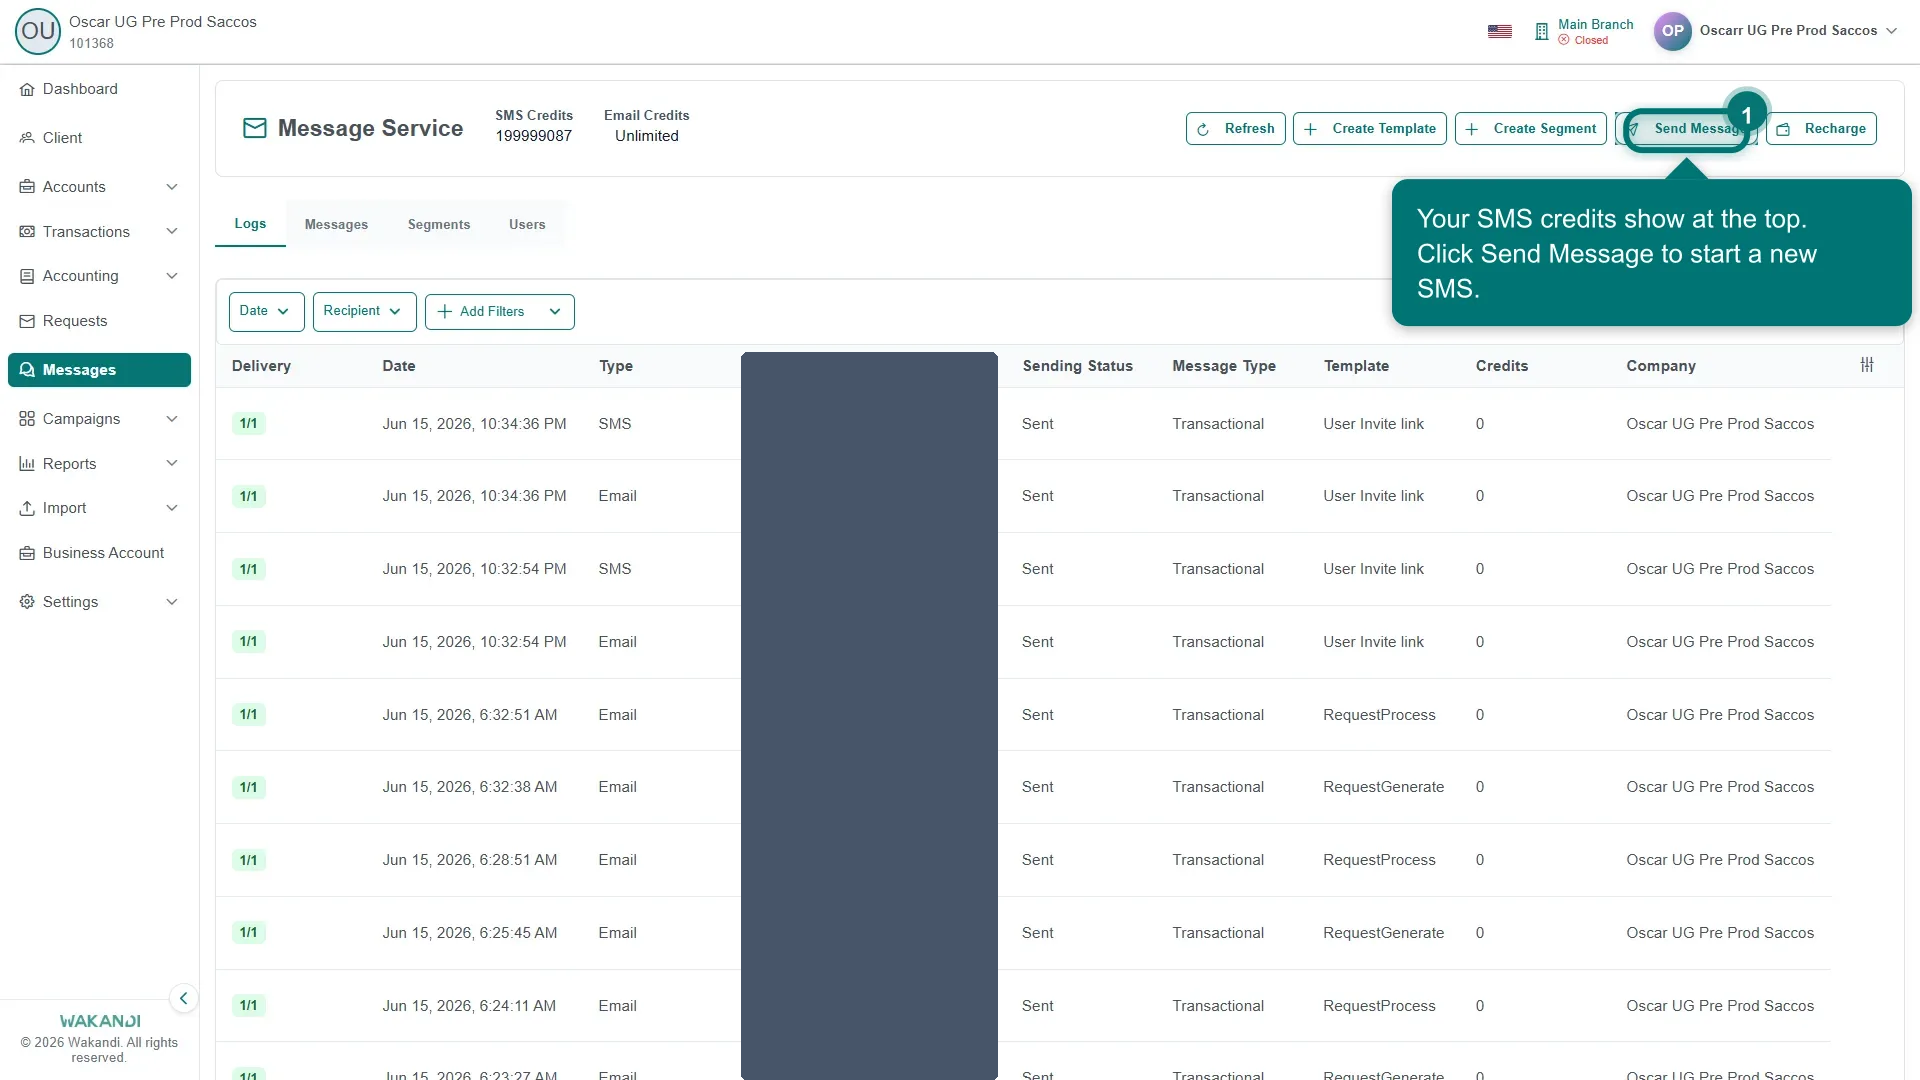Click the OU organization logo

pyautogui.click(x=38, y=31)
